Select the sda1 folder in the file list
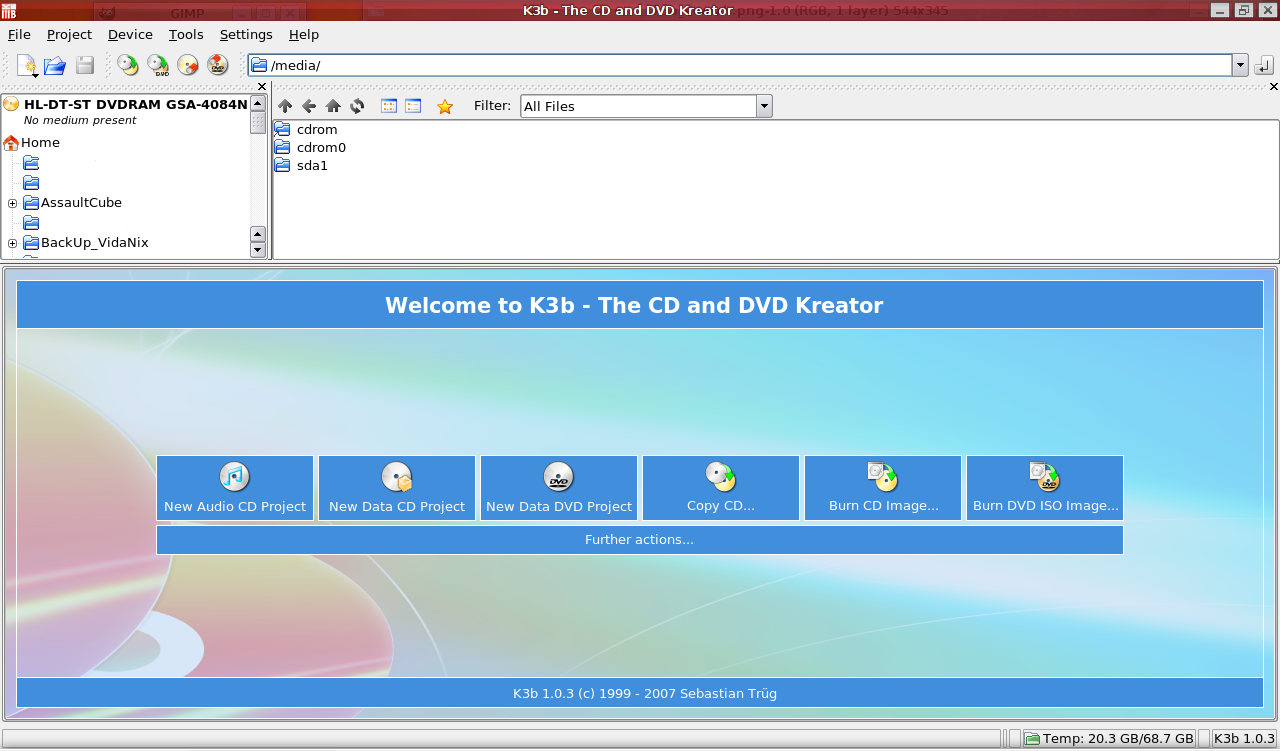This screenshot has height=751, width=1280. [x=301, y=165]
